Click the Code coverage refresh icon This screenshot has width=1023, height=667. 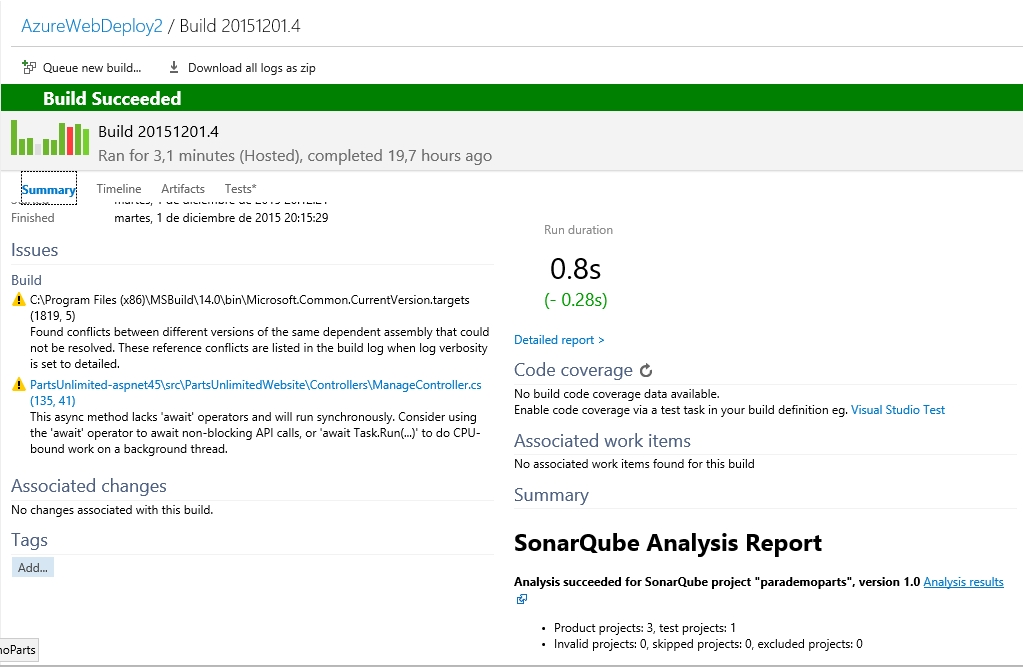point(646,371)
